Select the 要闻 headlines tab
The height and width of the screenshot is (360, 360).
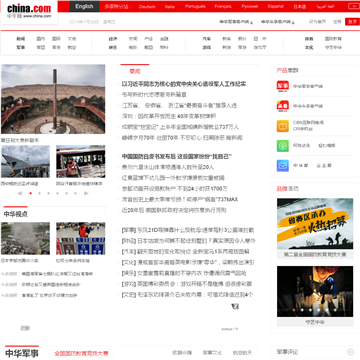pos(135,71)
